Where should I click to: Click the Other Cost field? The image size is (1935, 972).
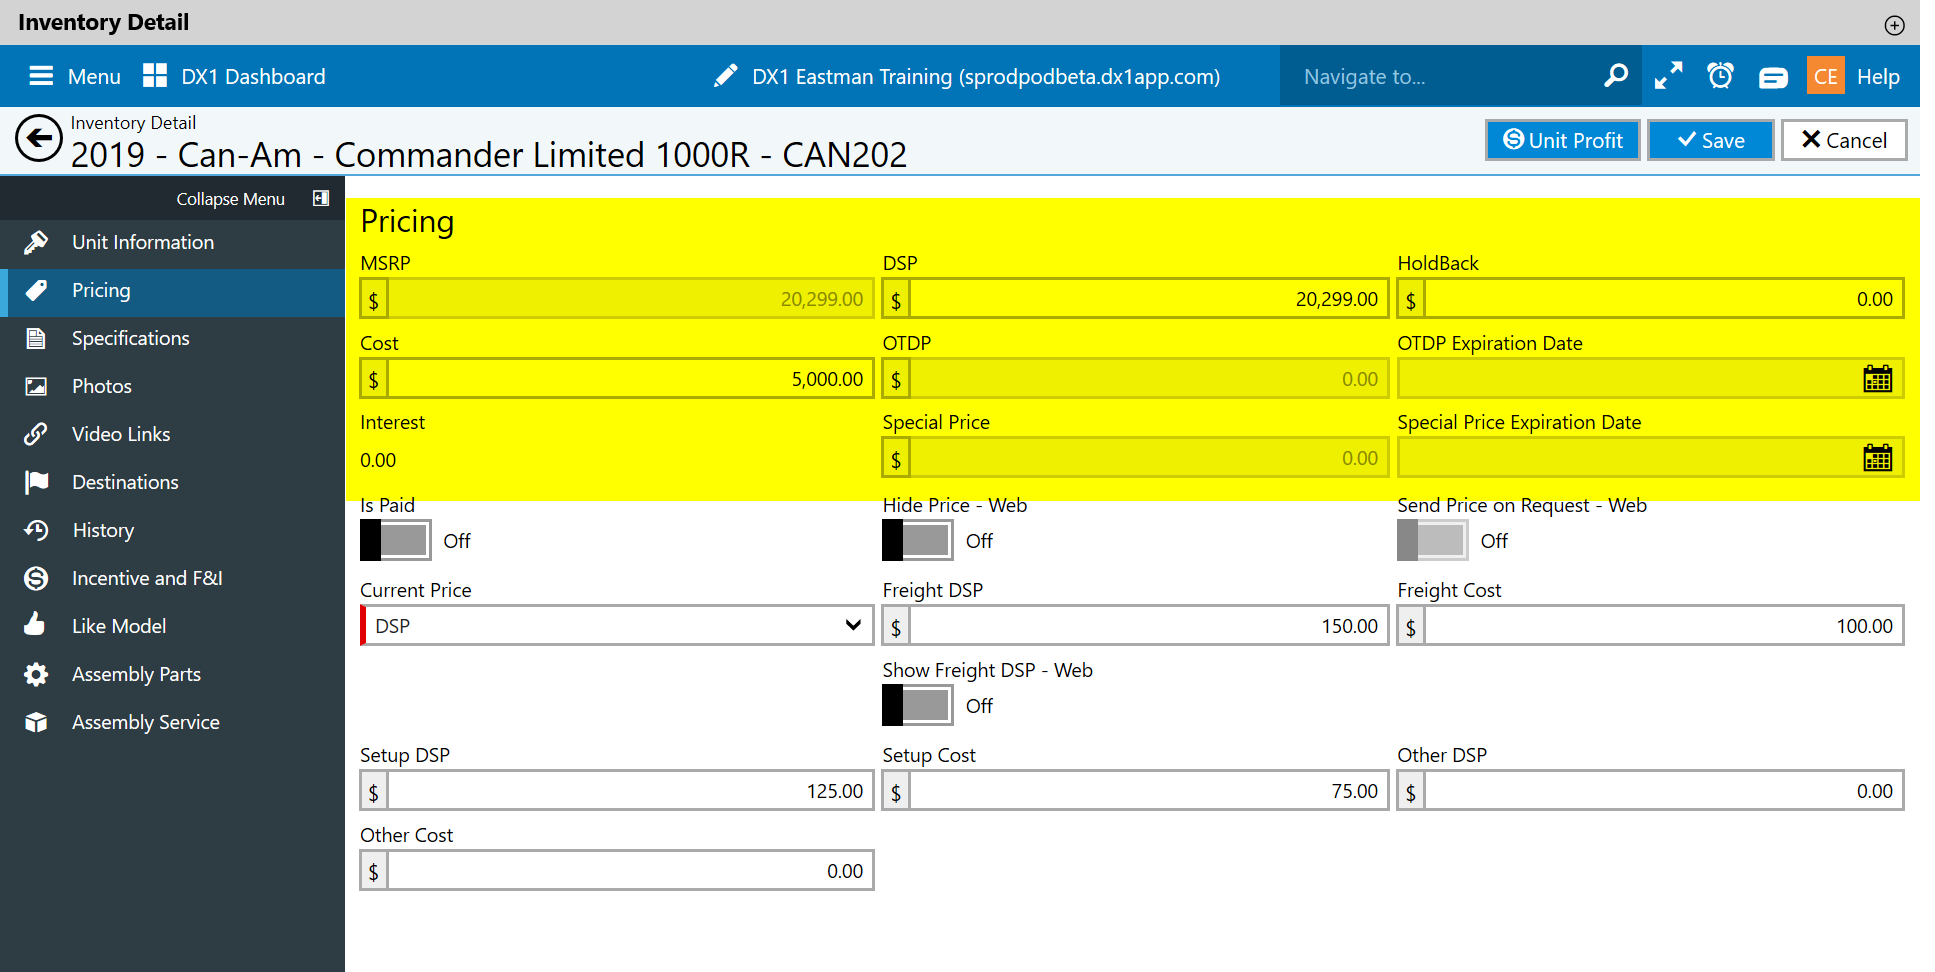630,871
